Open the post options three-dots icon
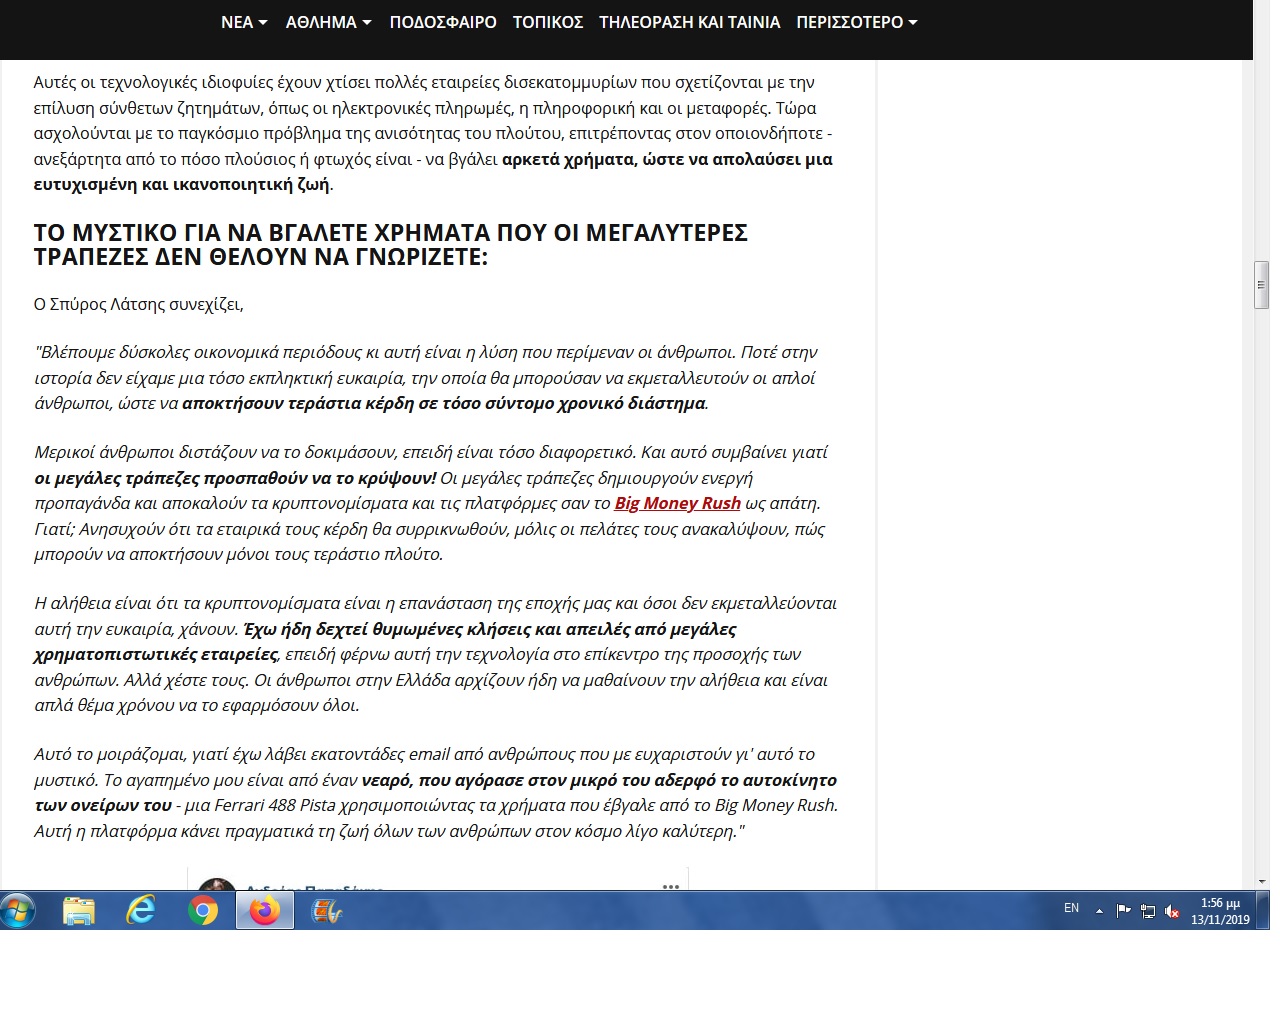This screenshot has width=1280, height=1024. click(x=671, y=886)
